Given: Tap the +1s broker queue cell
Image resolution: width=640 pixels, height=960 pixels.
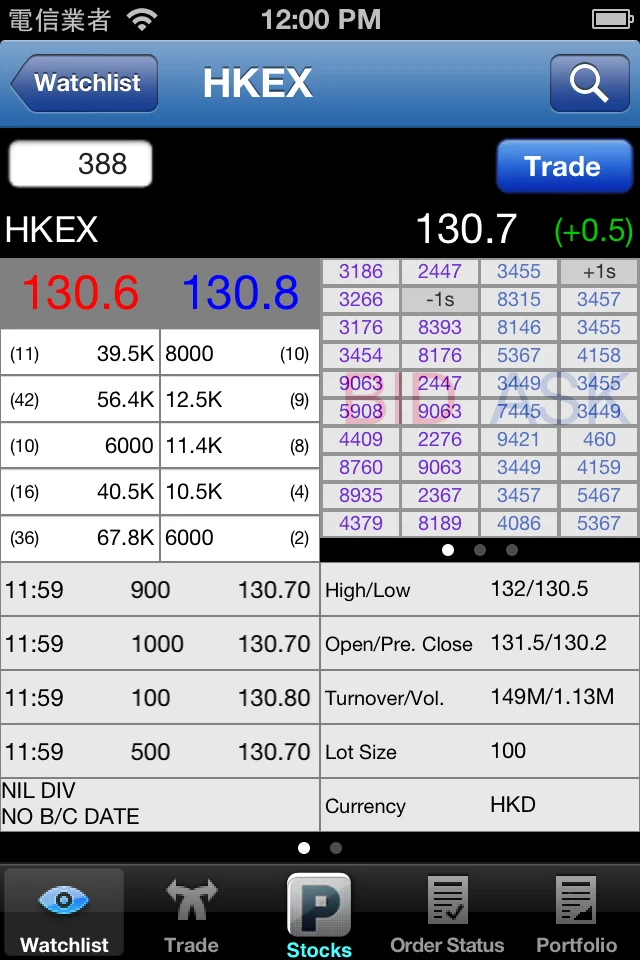Looking at the screenshot, I should click(x=599, y=271).
